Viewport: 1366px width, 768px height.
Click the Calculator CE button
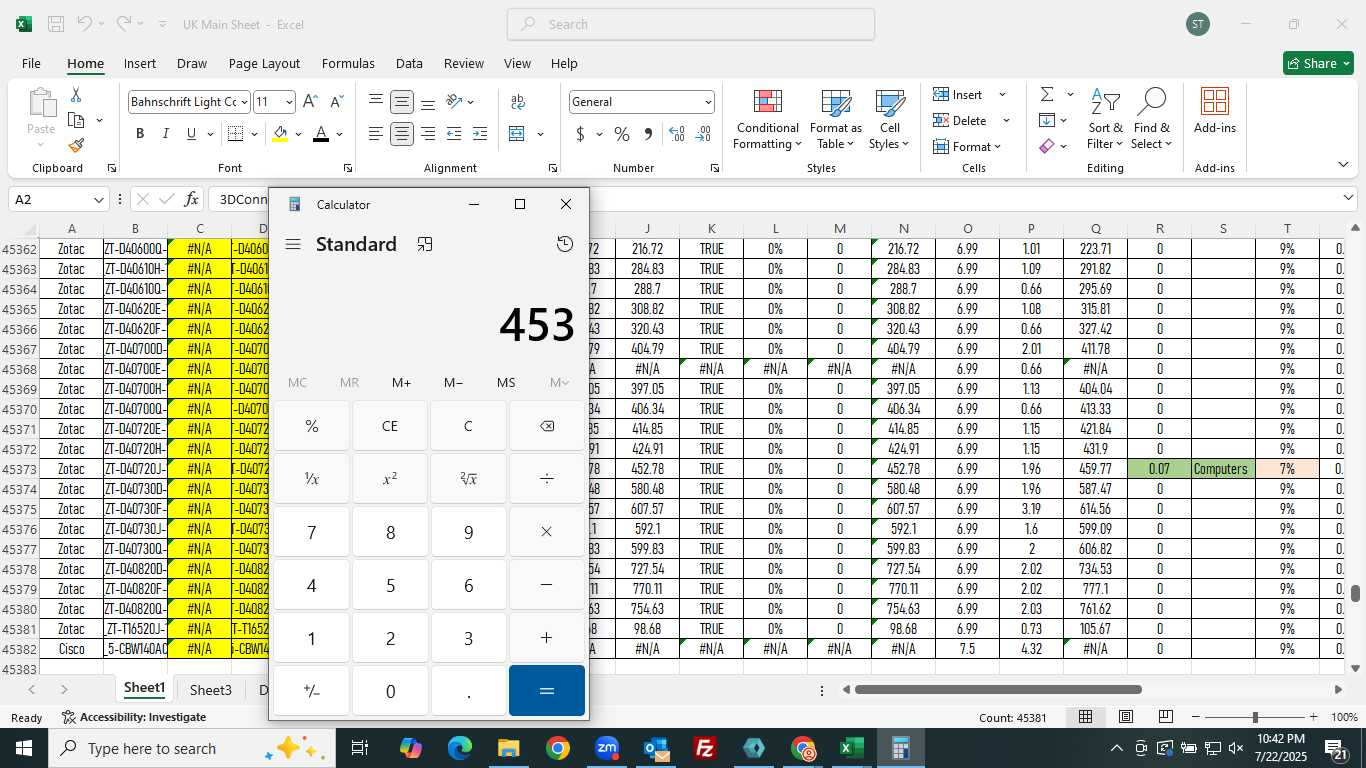[390, 426]
